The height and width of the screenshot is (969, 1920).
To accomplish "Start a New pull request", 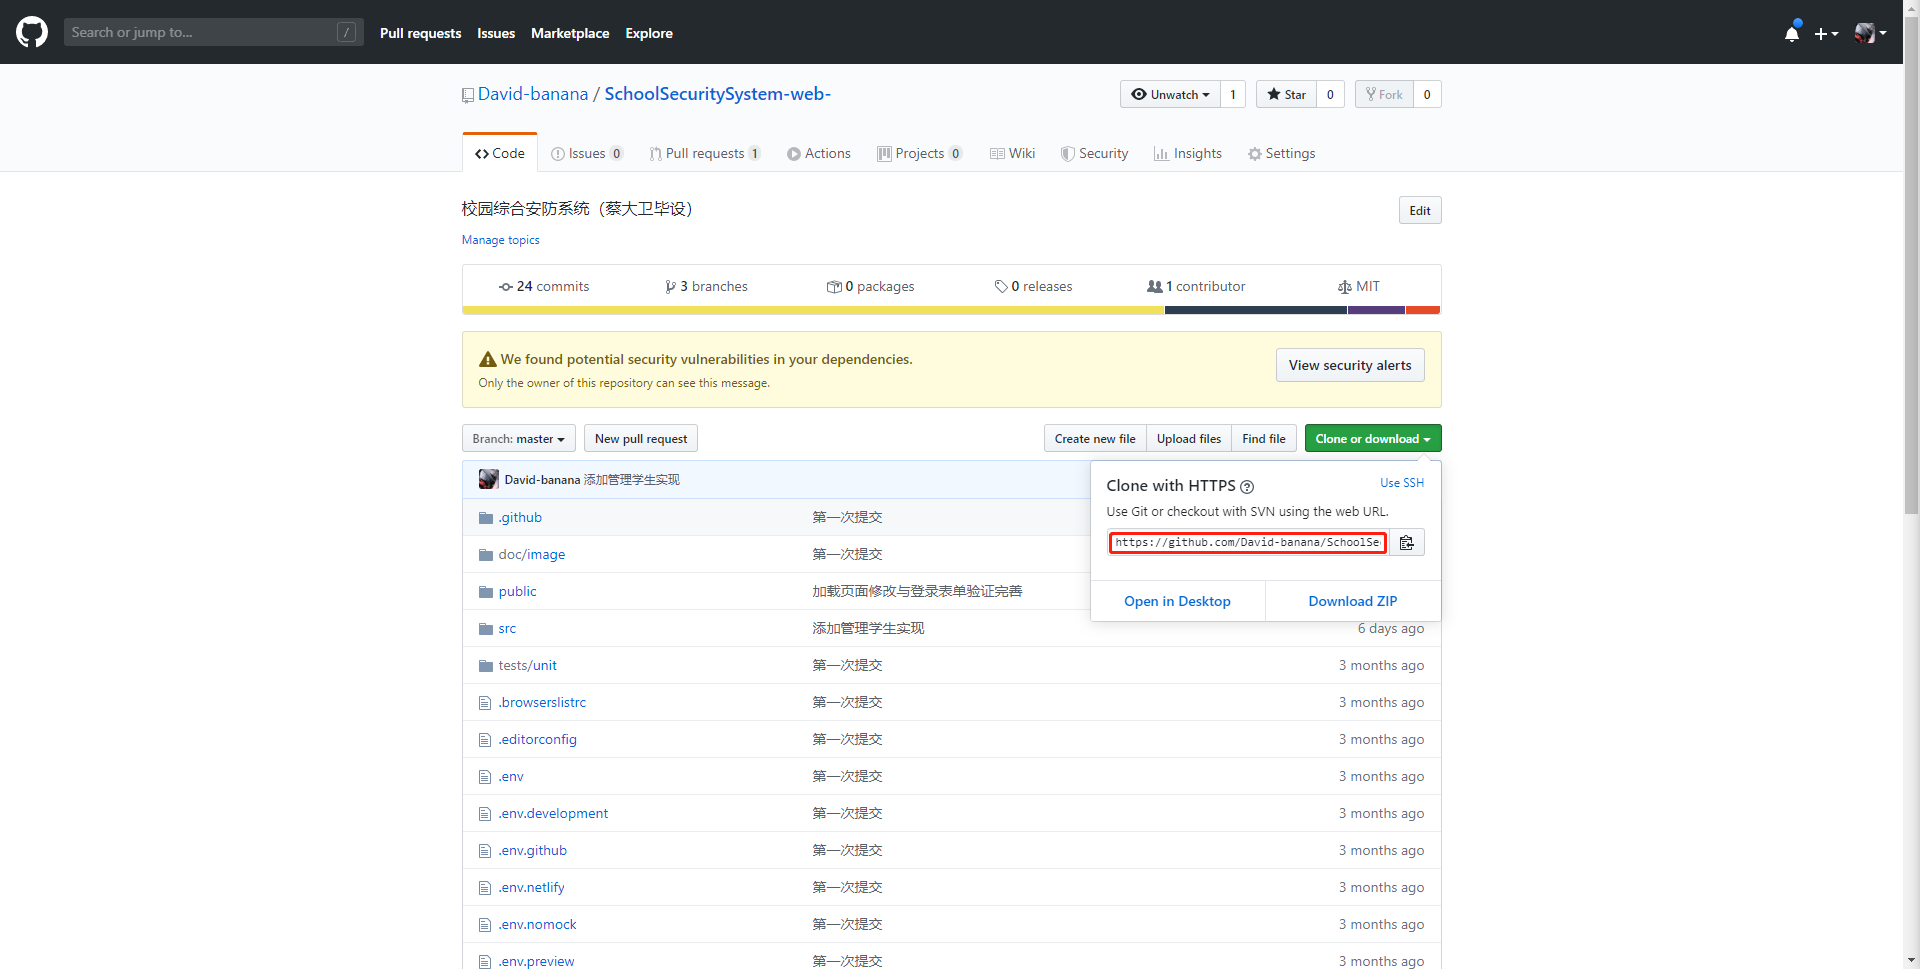I will (x=641, y=438).
